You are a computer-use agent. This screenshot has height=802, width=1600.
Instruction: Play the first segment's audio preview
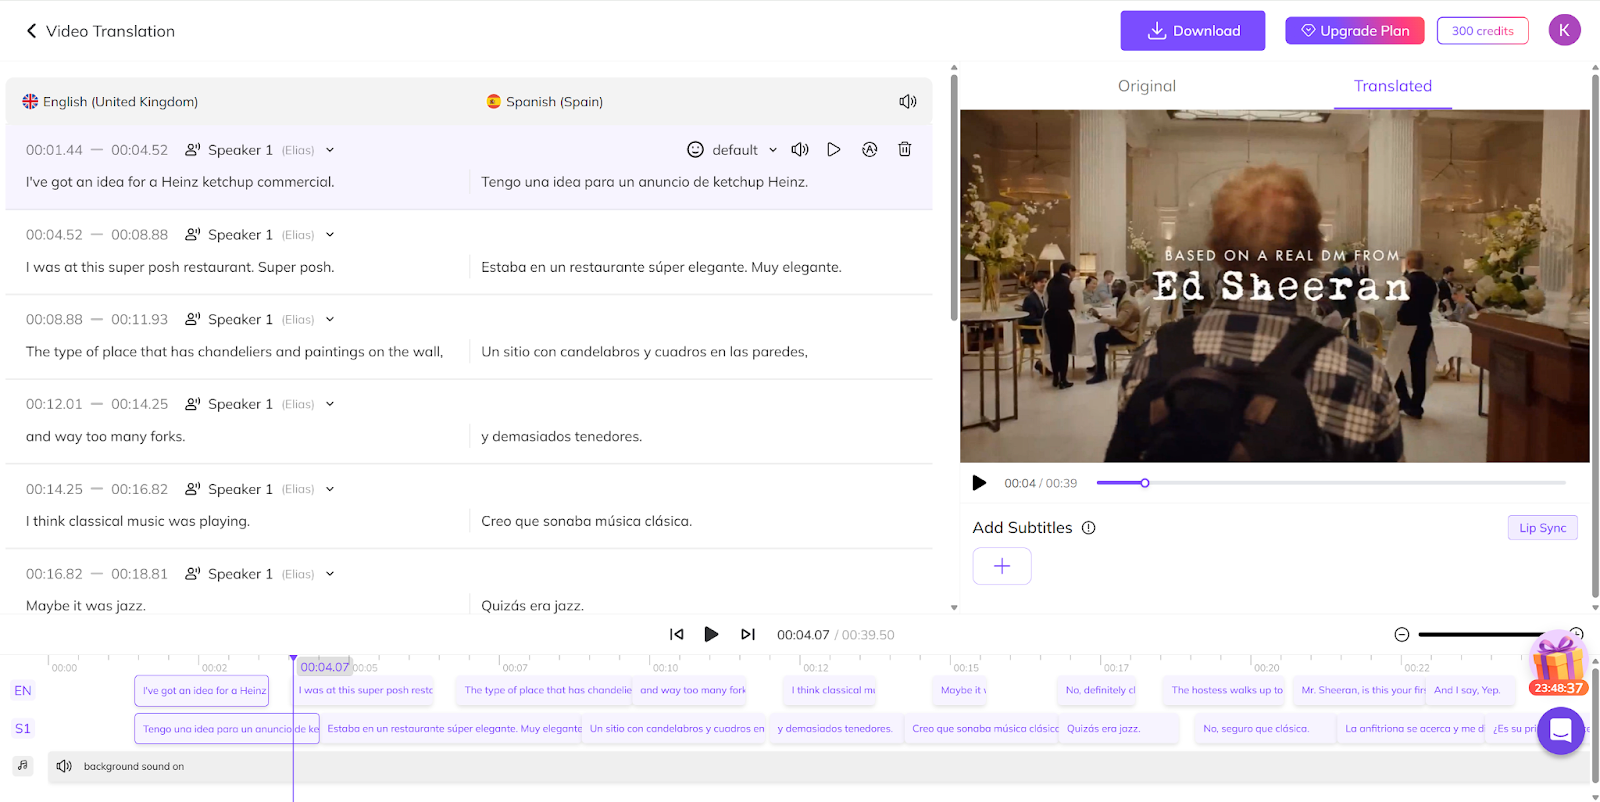click(833, 149)
